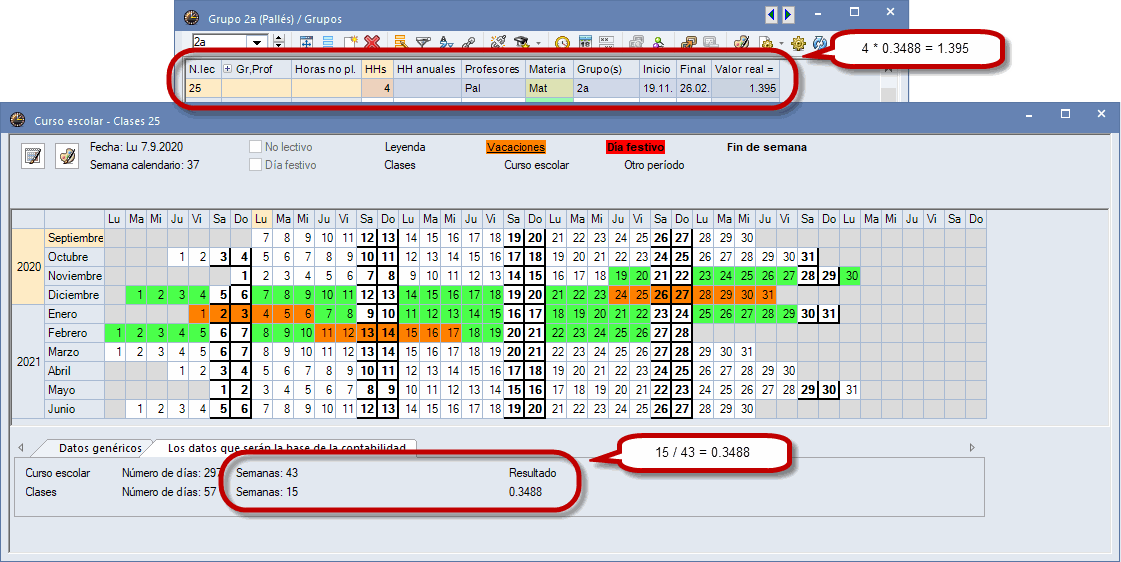Viewport: 1121px width, 562px height.
Task: Toggle the Día festivo checkbox
Action: click(255, 164)
